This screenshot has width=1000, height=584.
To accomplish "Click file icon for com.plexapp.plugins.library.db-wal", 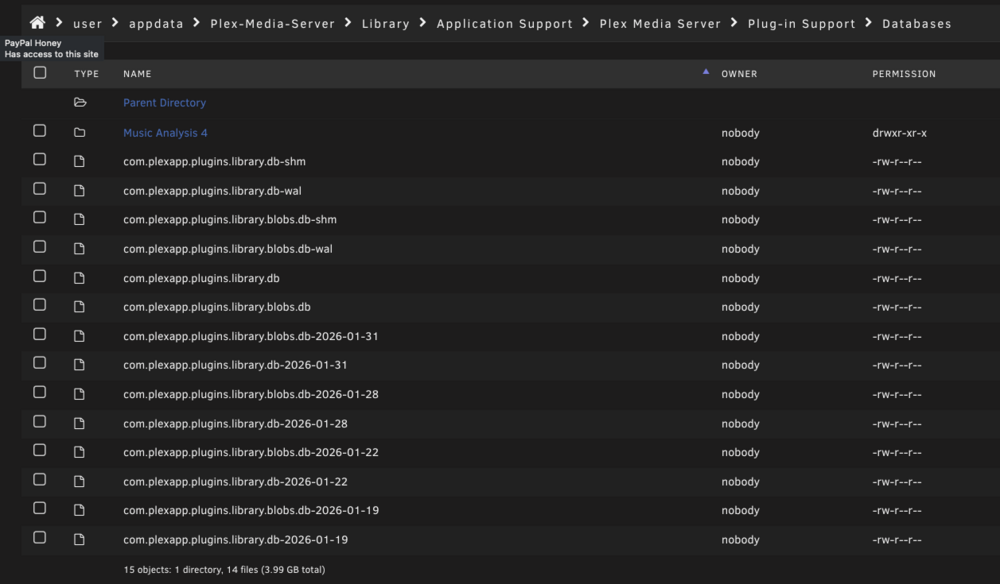I will point(79,191).
